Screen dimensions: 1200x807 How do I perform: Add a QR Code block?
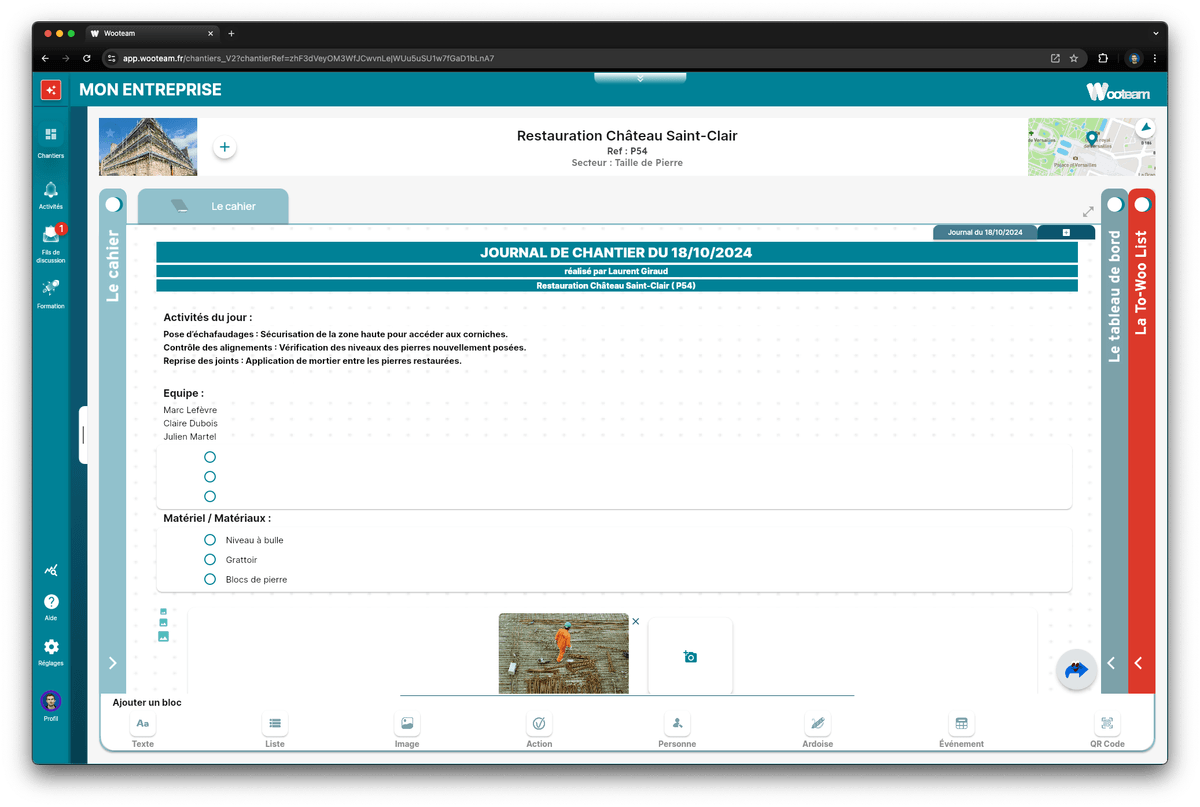point(1107,723)
